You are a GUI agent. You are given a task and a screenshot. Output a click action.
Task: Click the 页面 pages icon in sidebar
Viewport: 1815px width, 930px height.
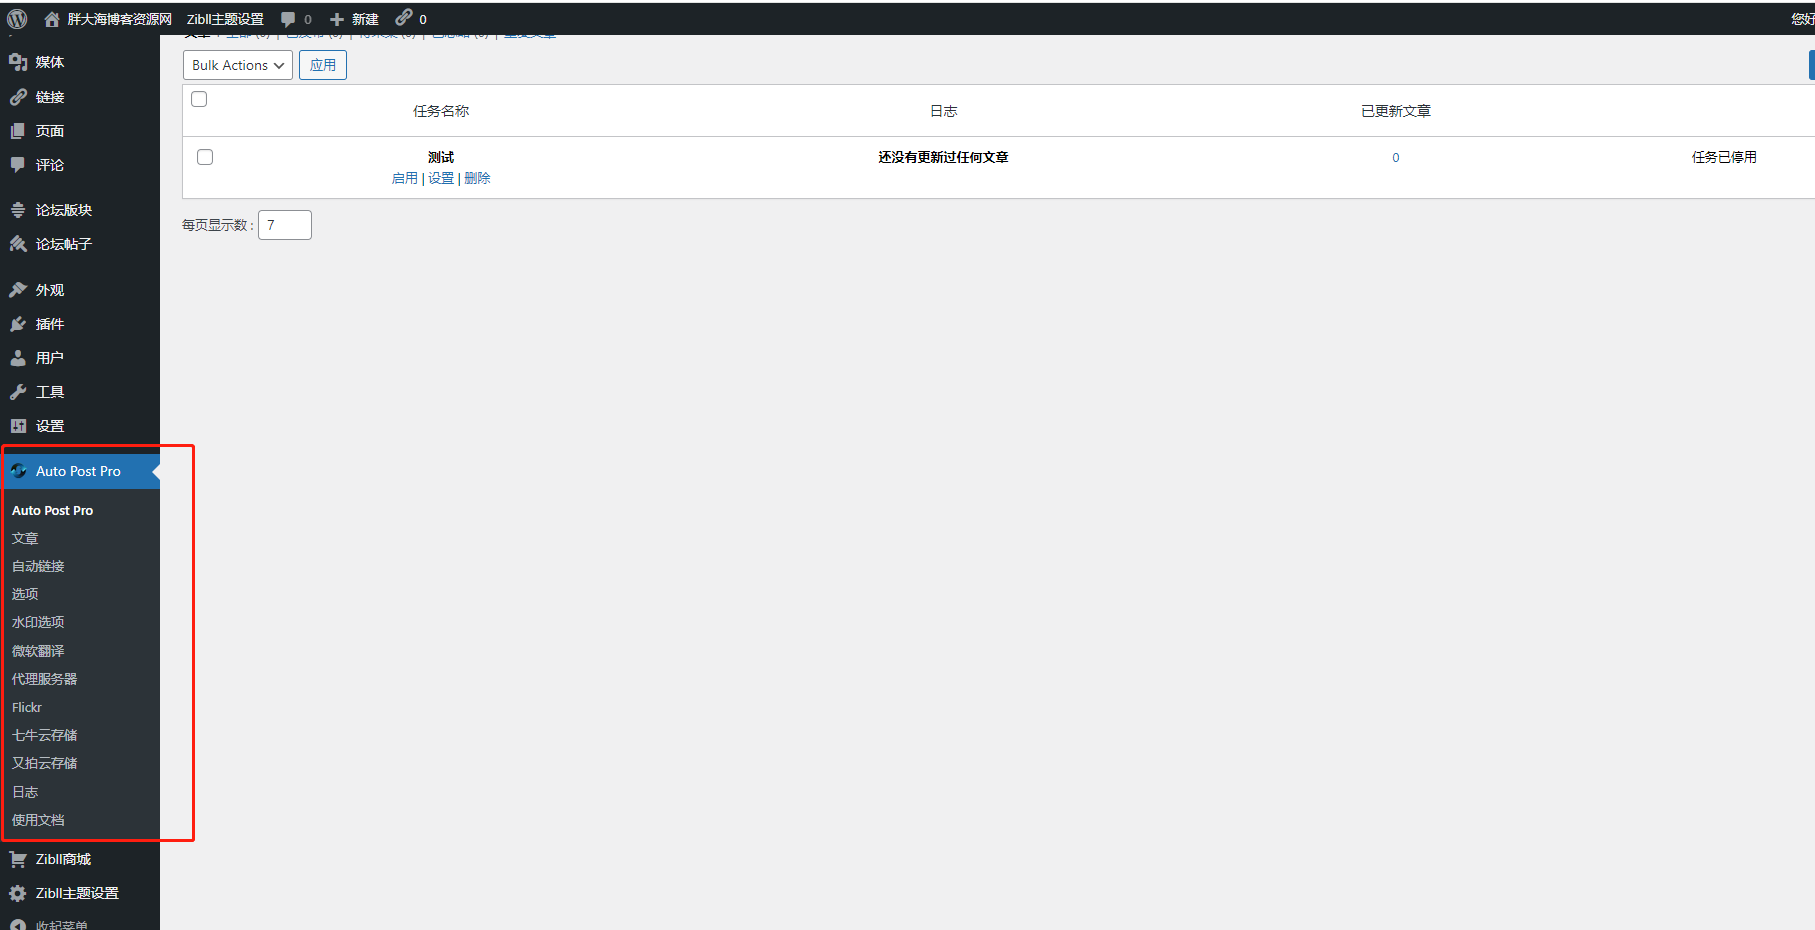point(18,131)
